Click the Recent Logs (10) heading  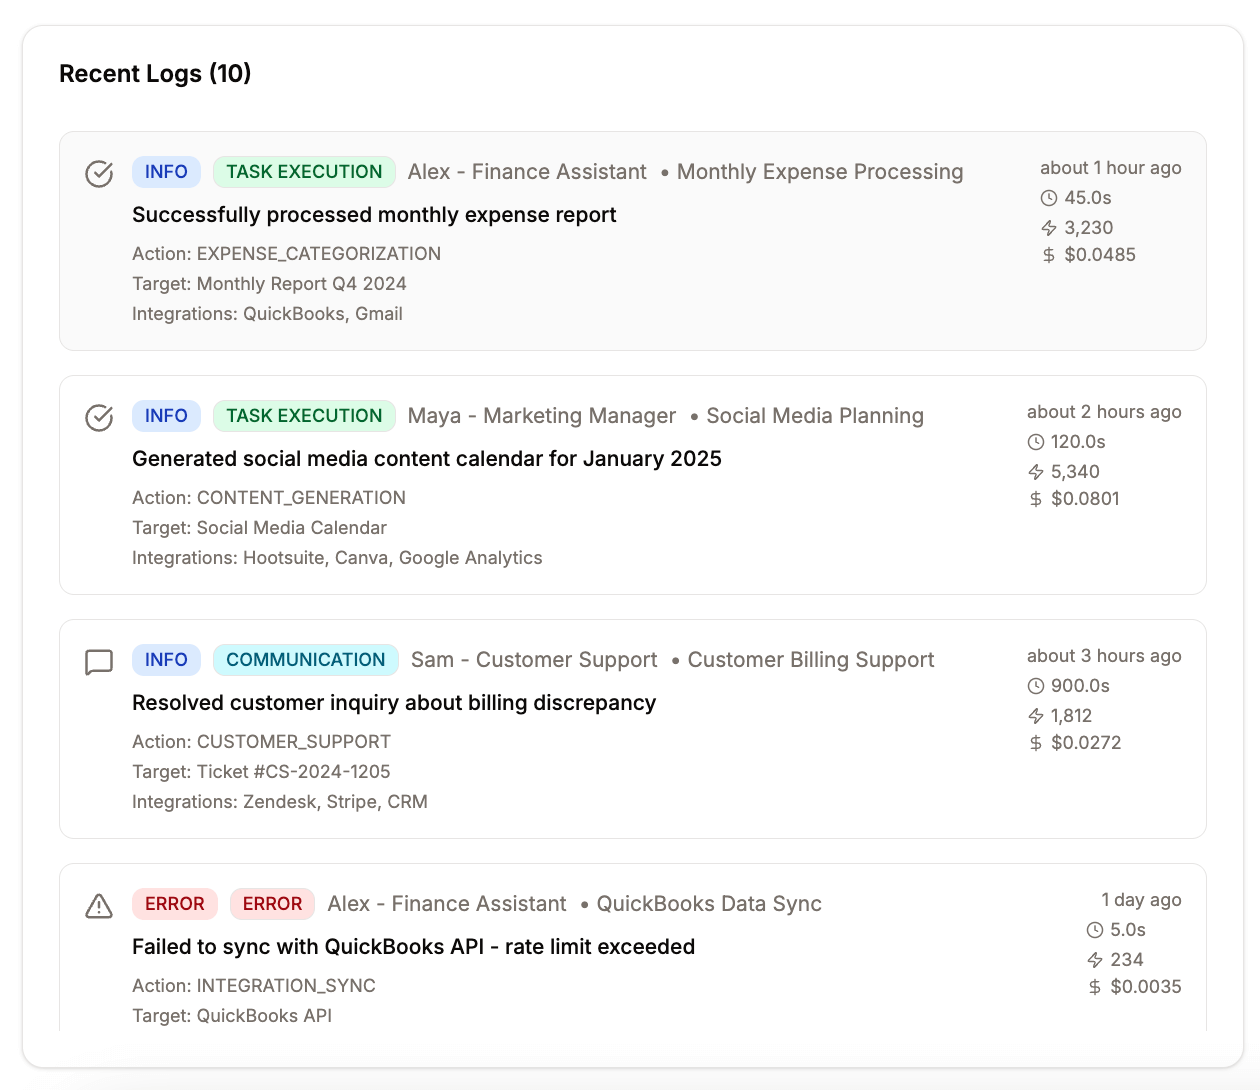[155, 73]
